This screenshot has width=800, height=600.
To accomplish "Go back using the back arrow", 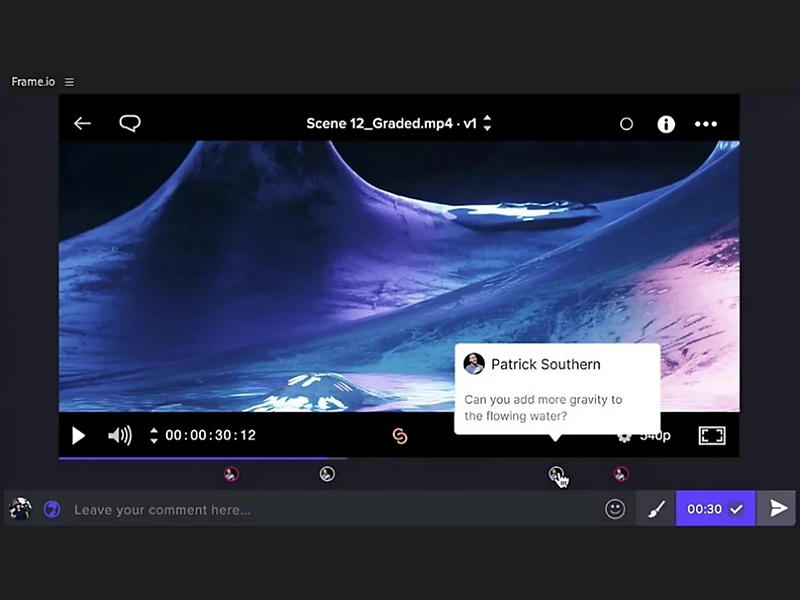I will coord(82,123).
